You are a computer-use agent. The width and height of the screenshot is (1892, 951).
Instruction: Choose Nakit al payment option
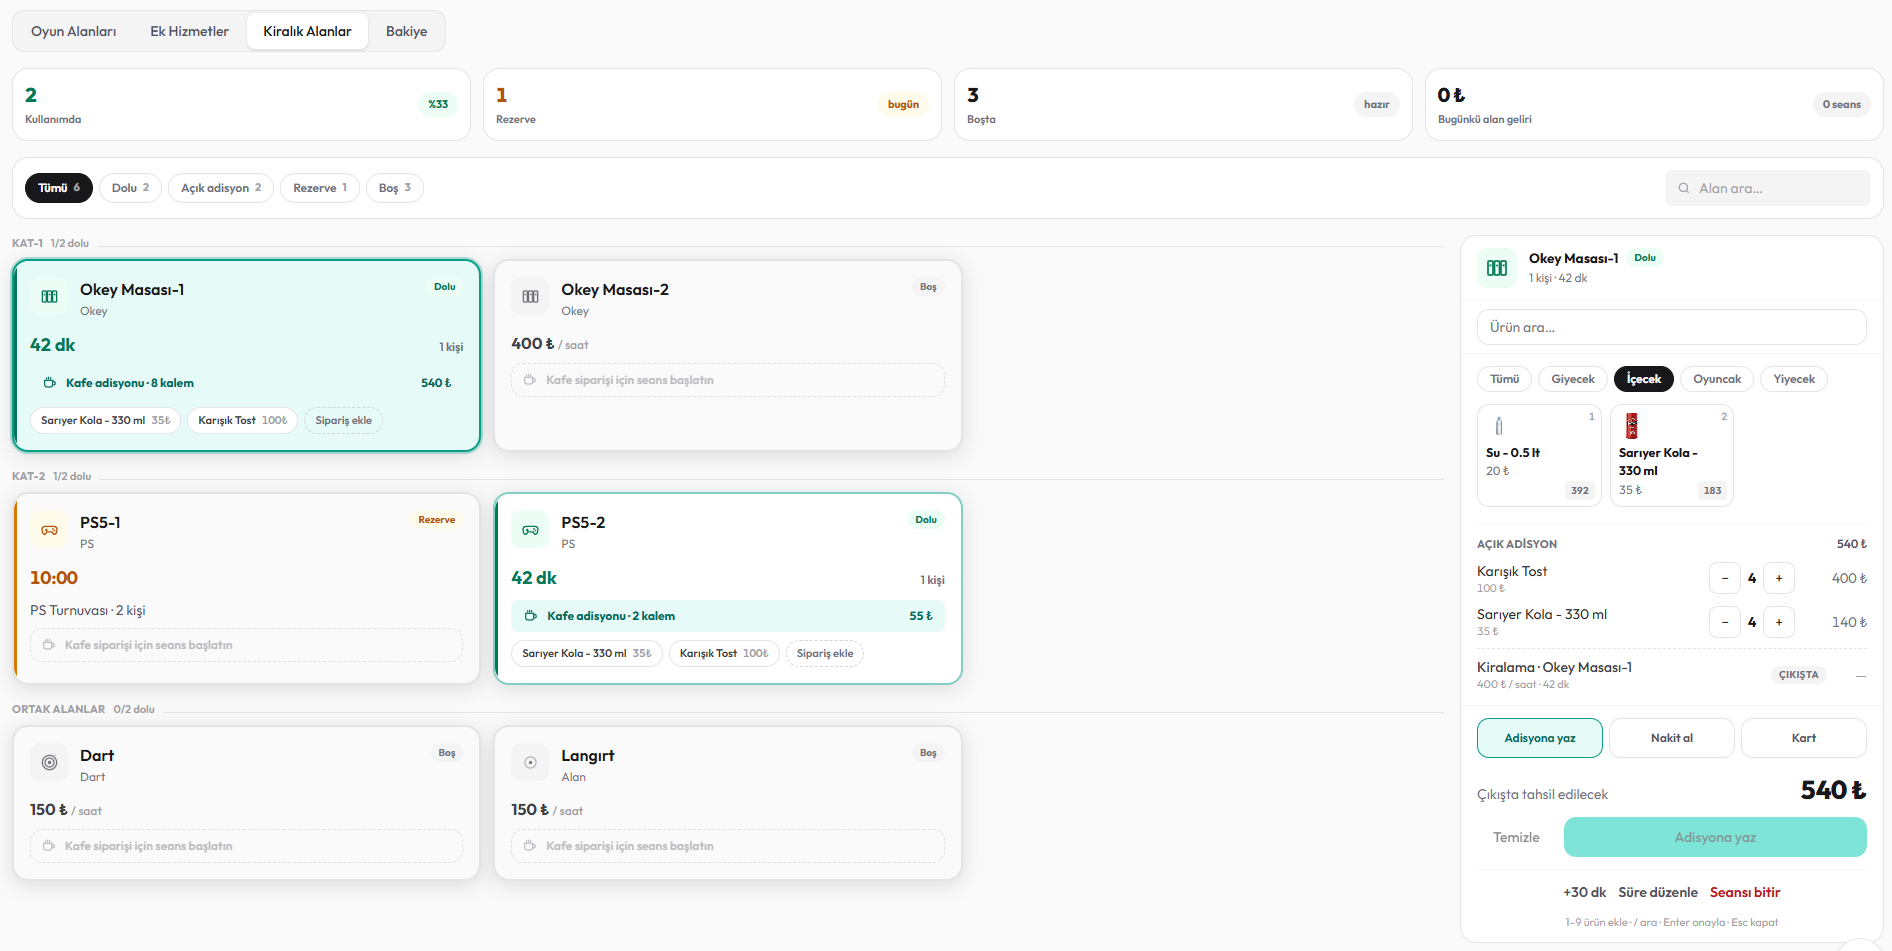pyautogui.click(x=1672, y=738)
